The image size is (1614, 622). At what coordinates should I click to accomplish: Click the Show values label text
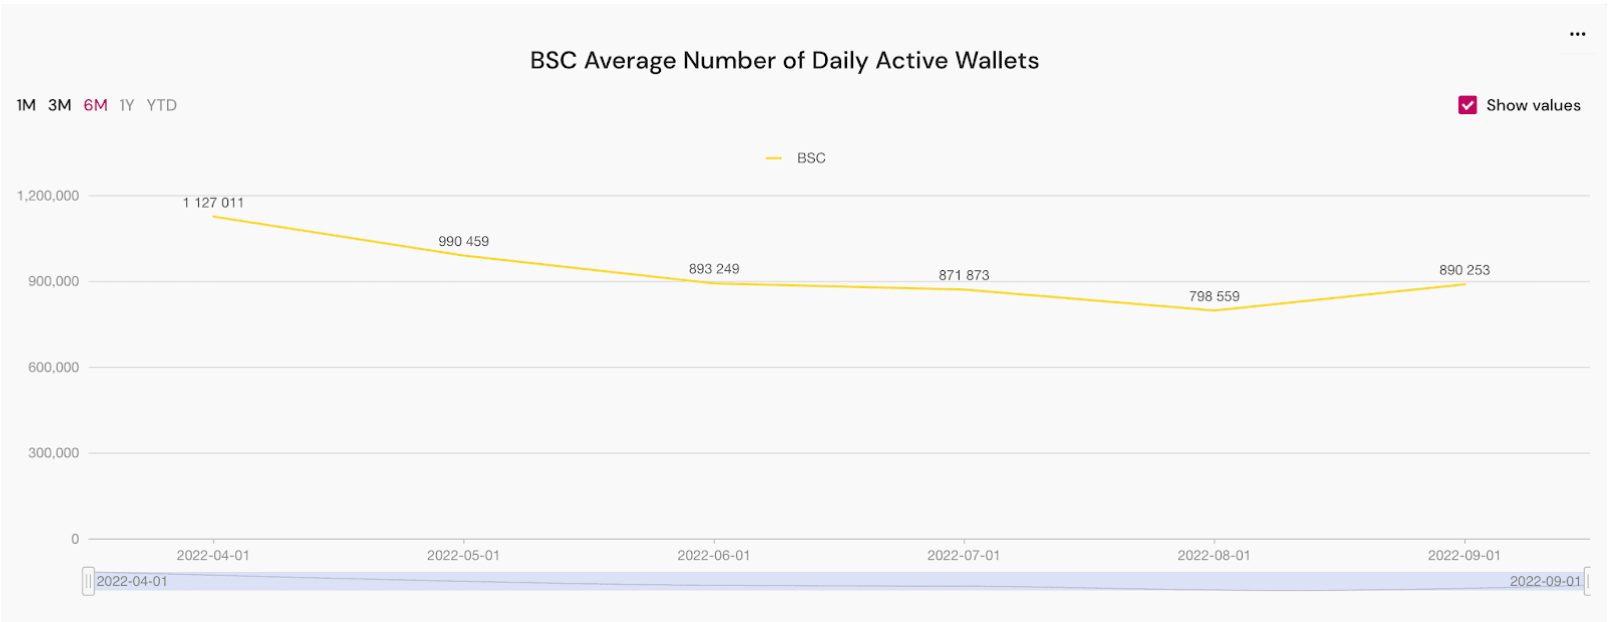point(1533,105)
